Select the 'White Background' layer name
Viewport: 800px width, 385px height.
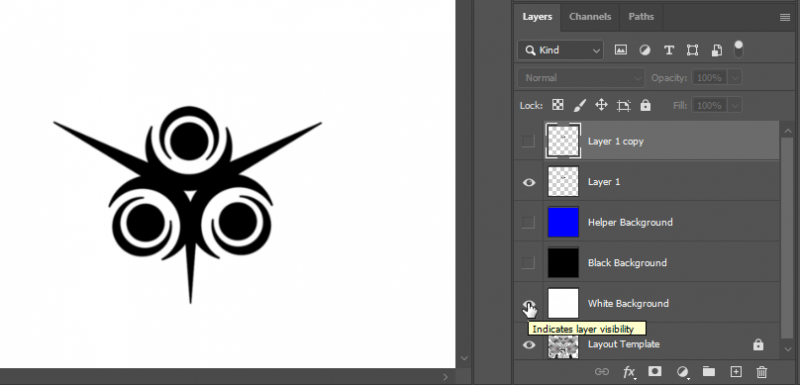coord(628,303)
